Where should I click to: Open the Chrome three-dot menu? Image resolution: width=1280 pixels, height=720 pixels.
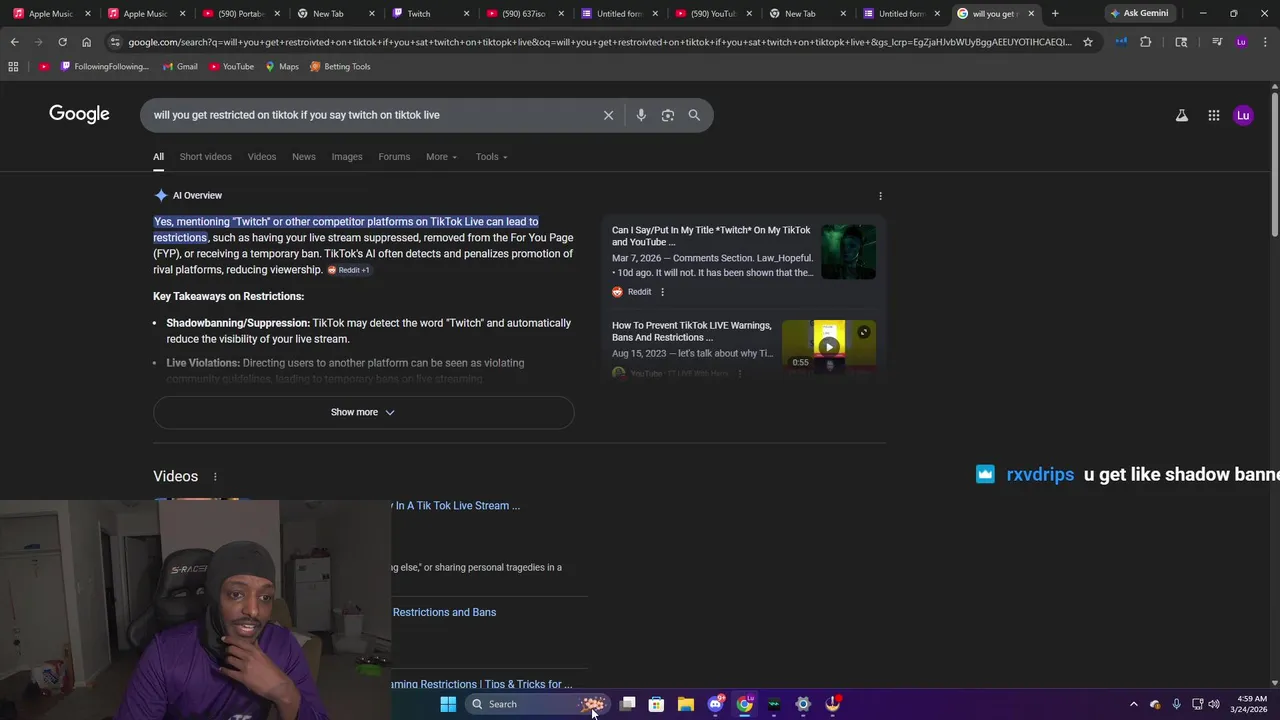pos(1265,42)
